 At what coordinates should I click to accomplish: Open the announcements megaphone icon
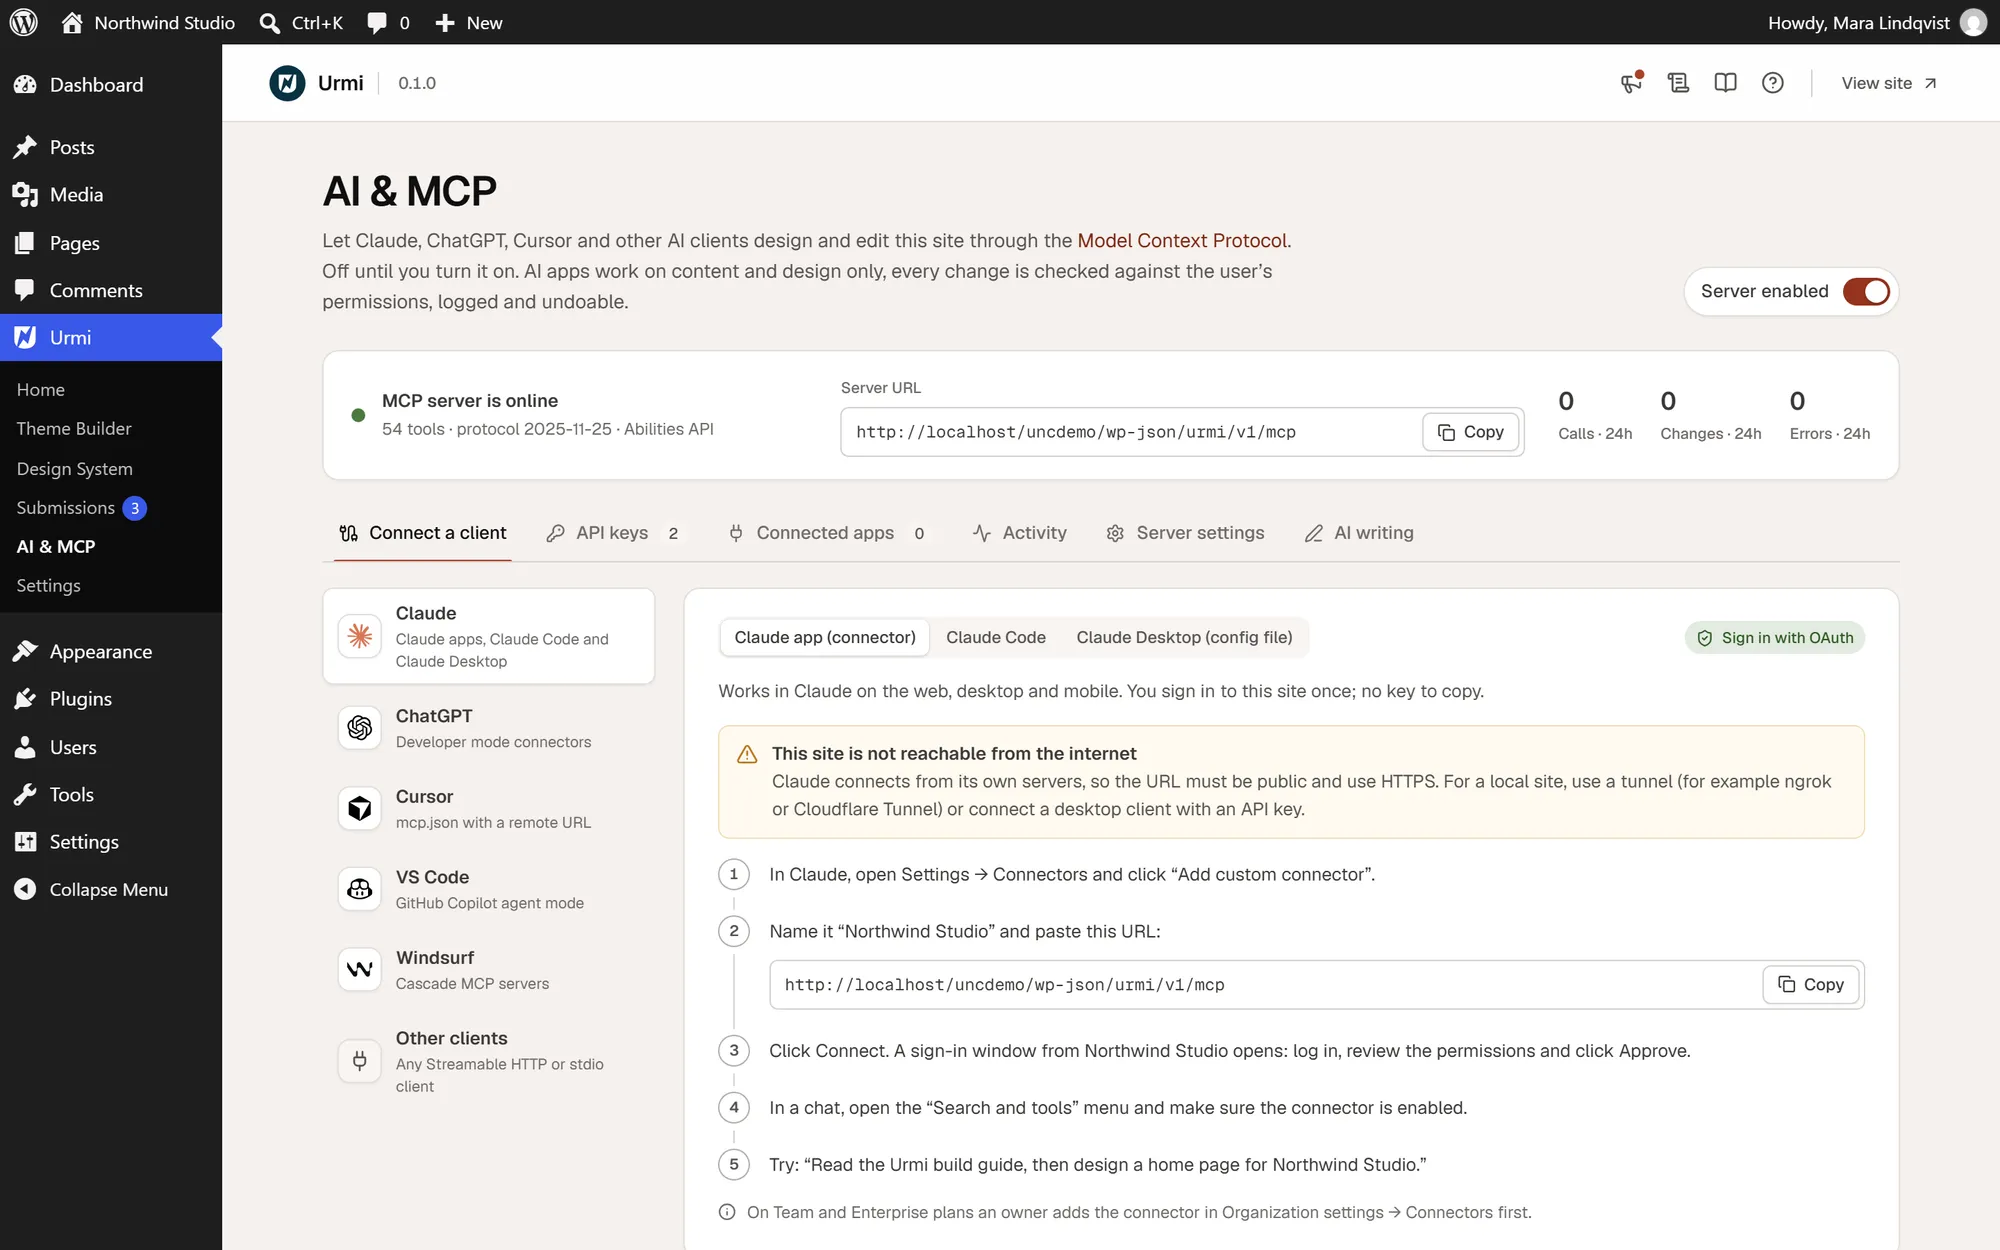(1631, 83)
